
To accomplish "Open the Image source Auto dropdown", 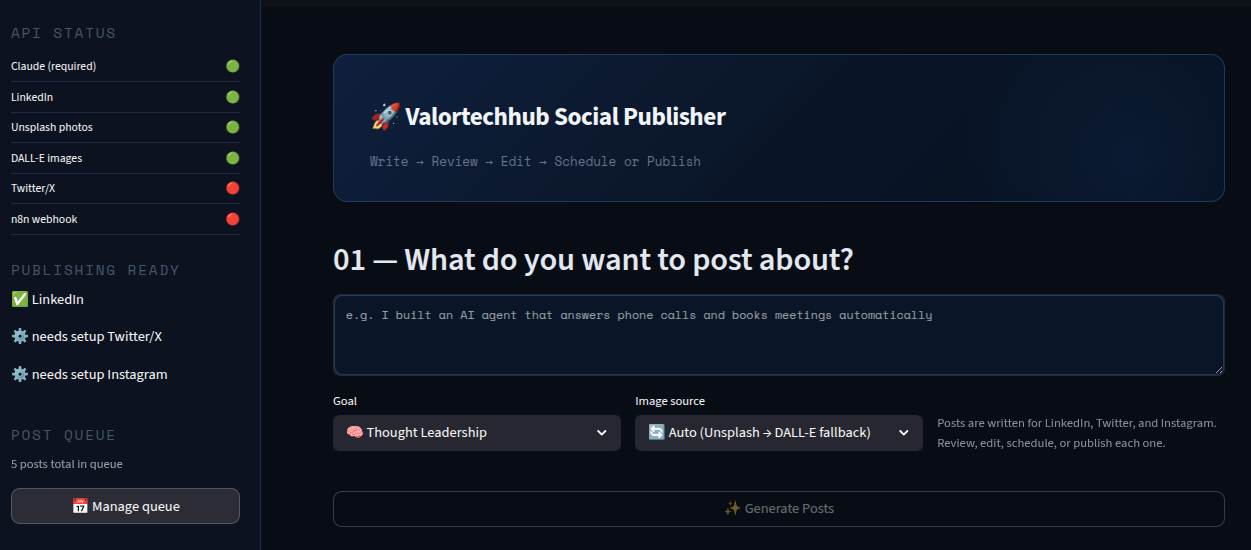I will (778, 433).
